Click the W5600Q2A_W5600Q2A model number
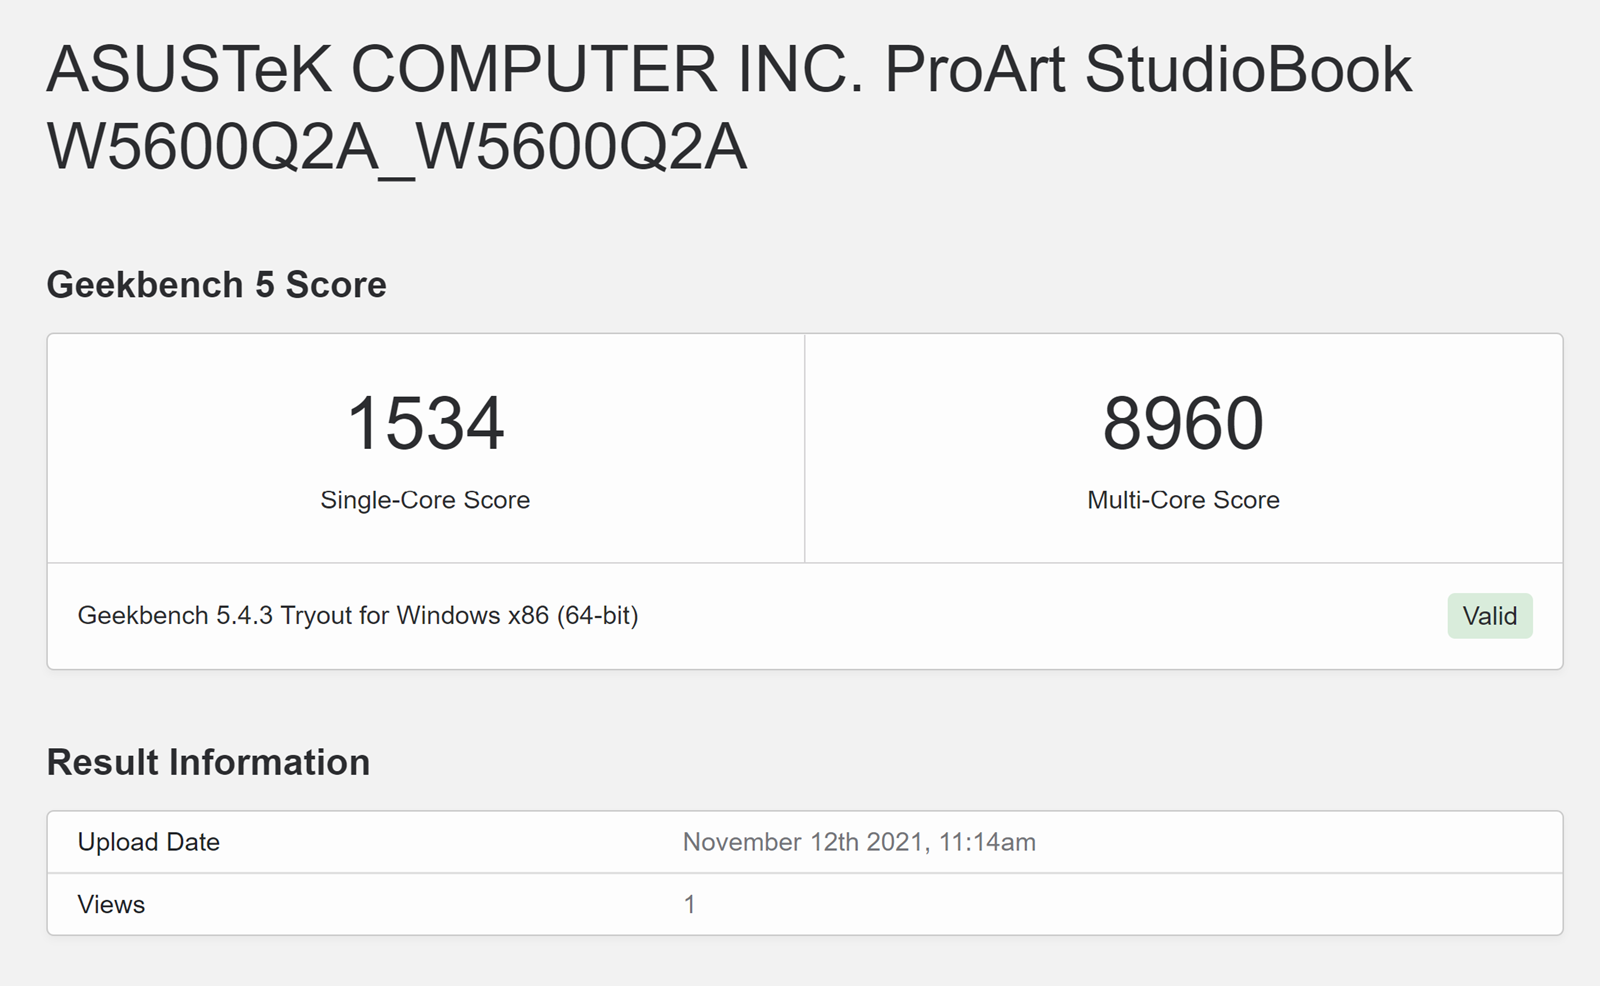 pyautogui.click(x=396, y=148)
